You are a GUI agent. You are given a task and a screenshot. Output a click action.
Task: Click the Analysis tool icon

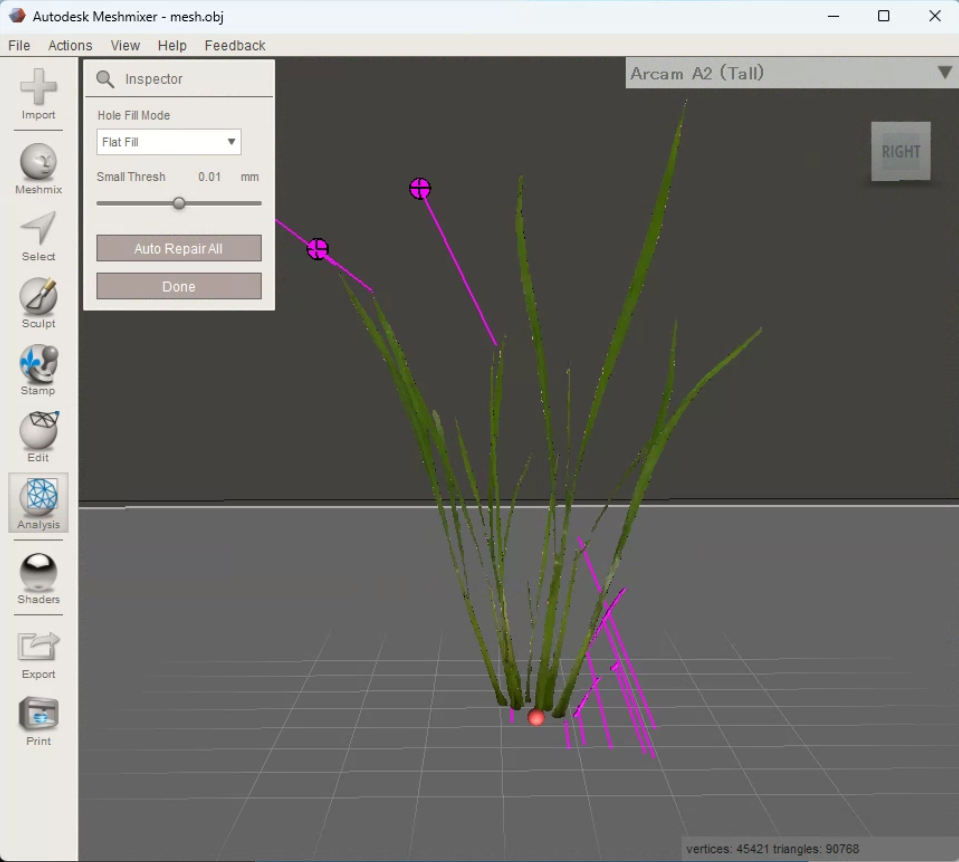pos(39,497)
